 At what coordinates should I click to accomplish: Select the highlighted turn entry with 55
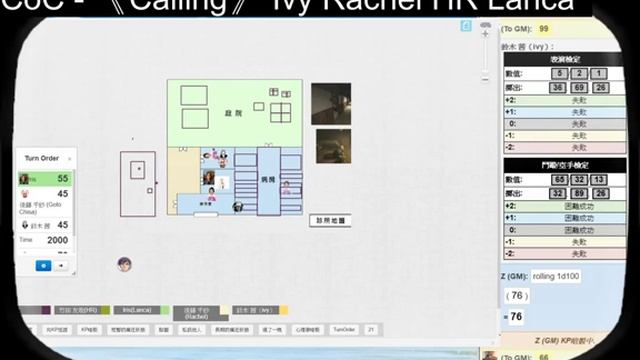pos(45,179)
